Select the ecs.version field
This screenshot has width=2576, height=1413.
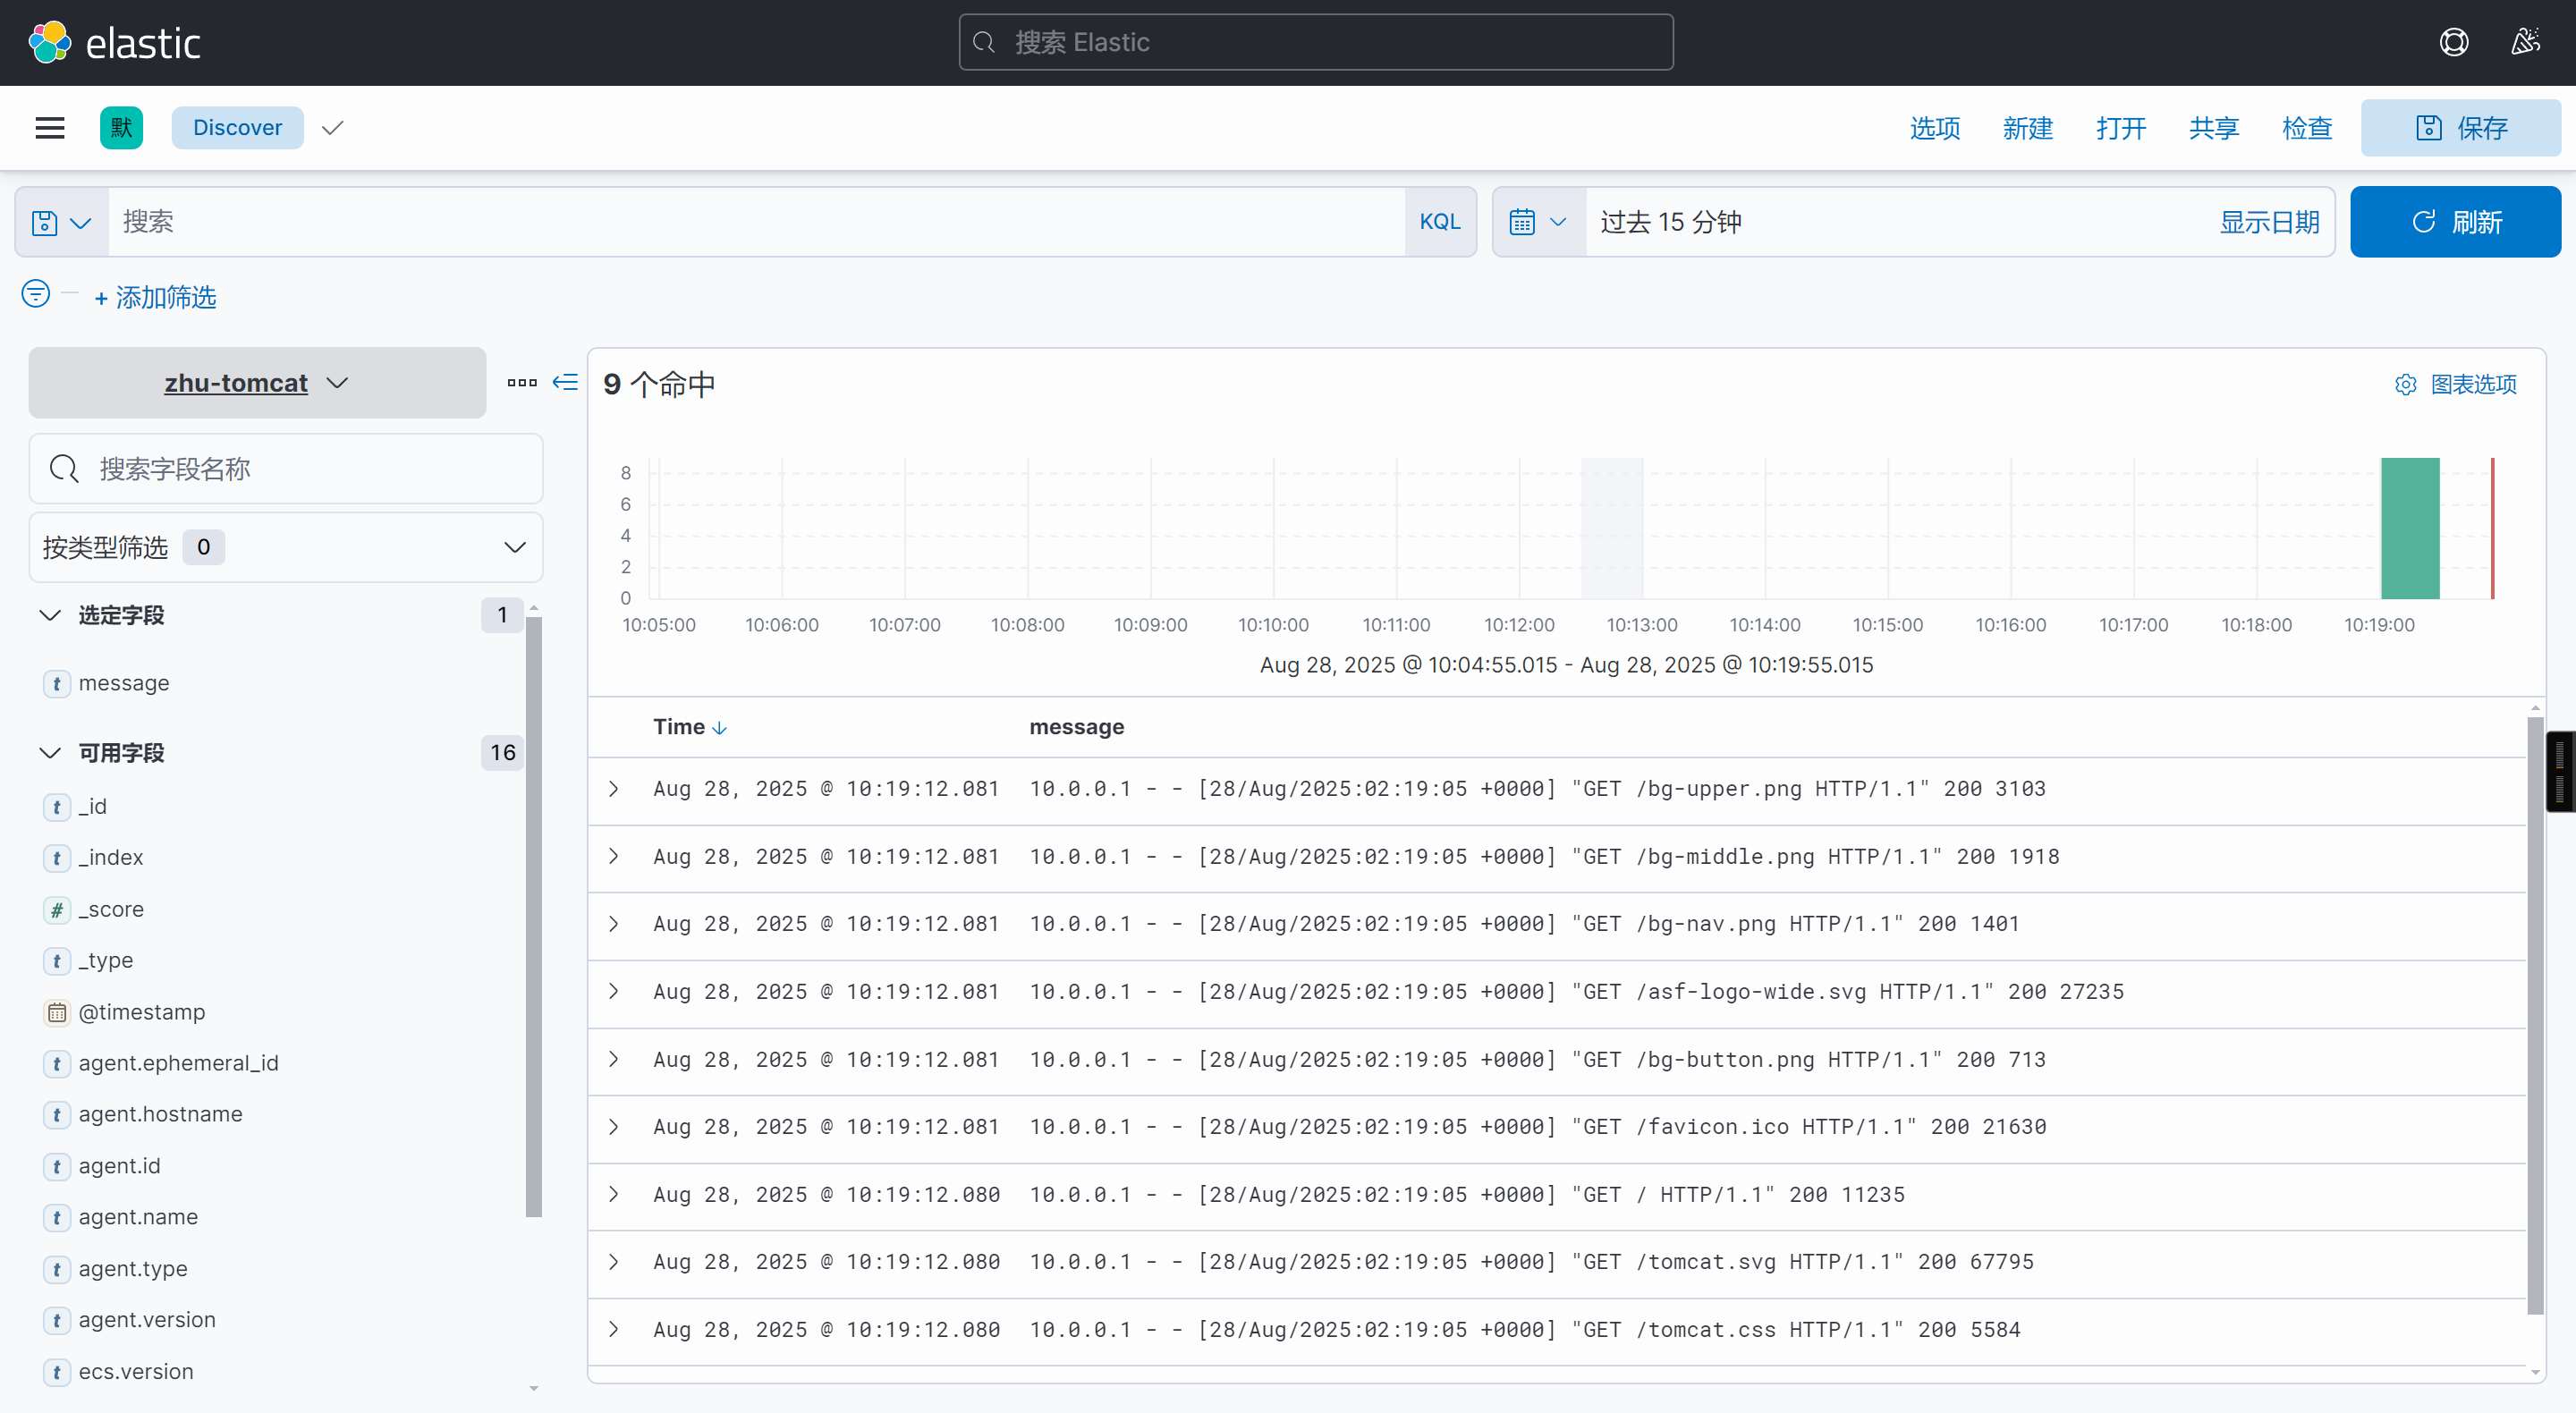(136, 1372)
